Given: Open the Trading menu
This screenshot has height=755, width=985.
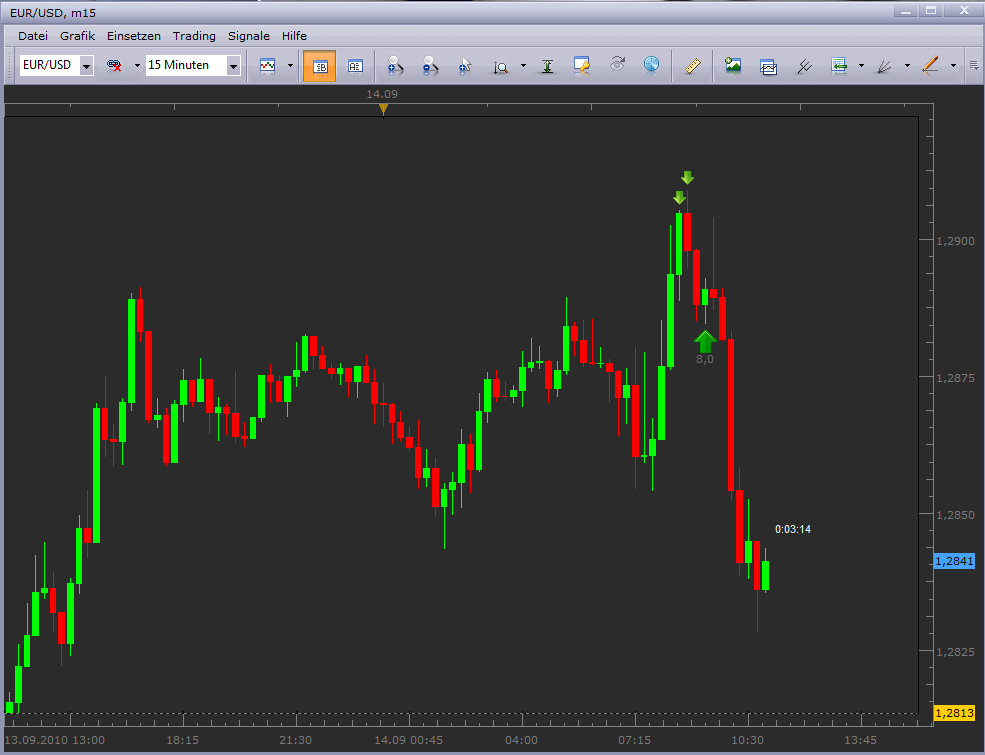Looking at the screenshot, I should click(x=194, y=36).
